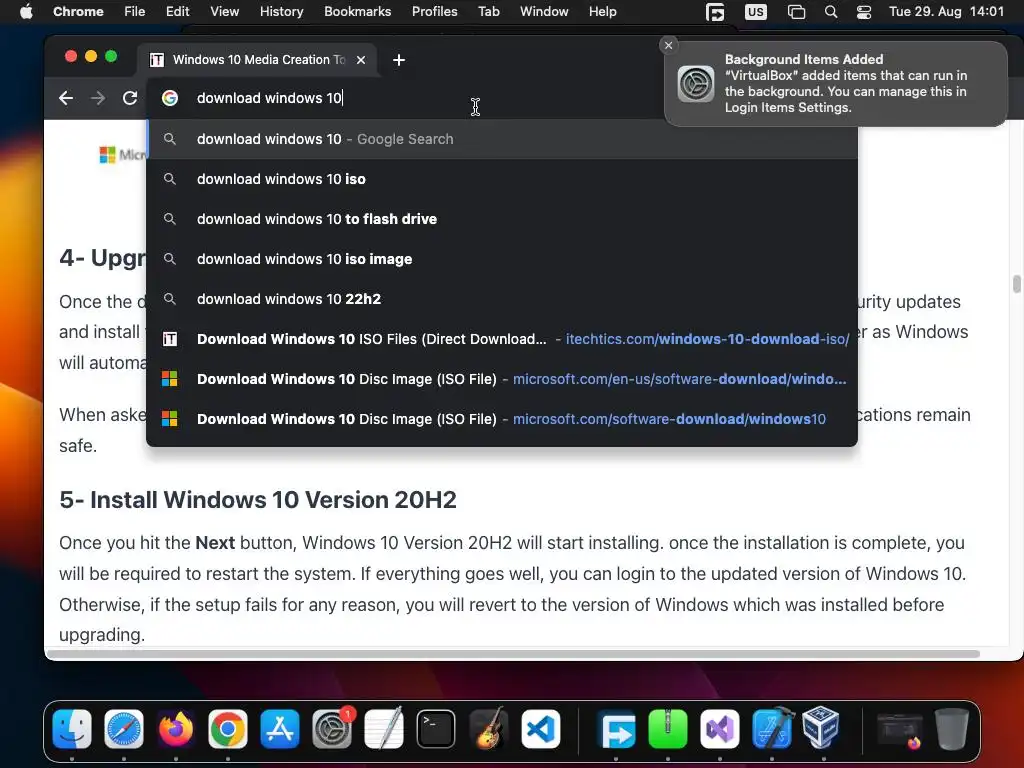Click the remote desktop menu bar icon

coord(715,12)
